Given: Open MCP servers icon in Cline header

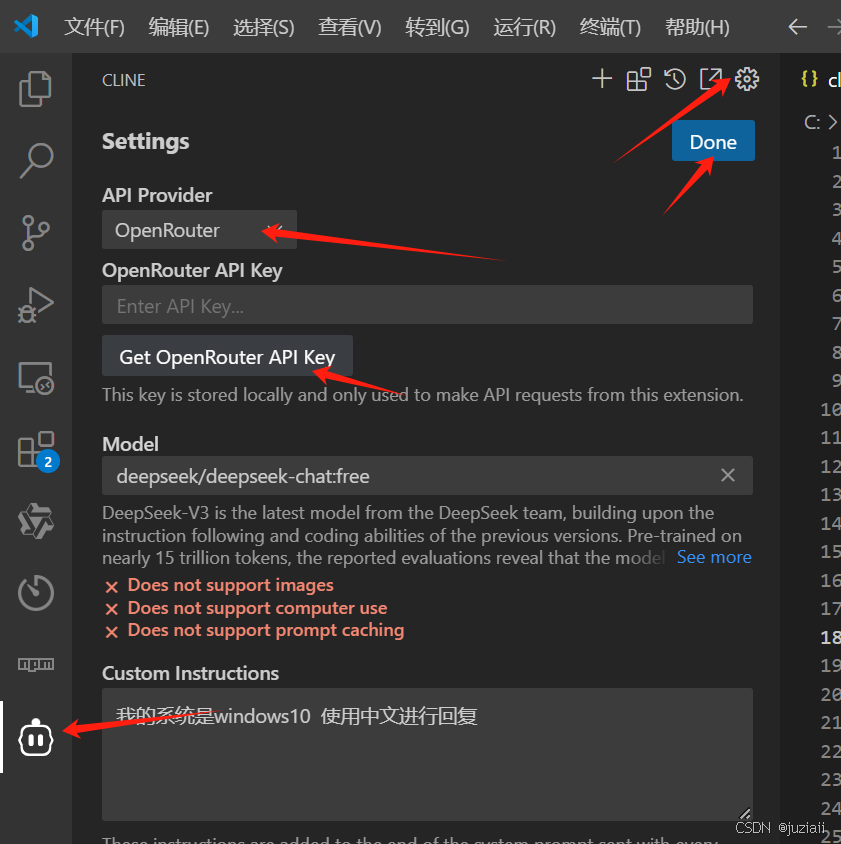Looking at the screenshot, I should coord(639,79).
